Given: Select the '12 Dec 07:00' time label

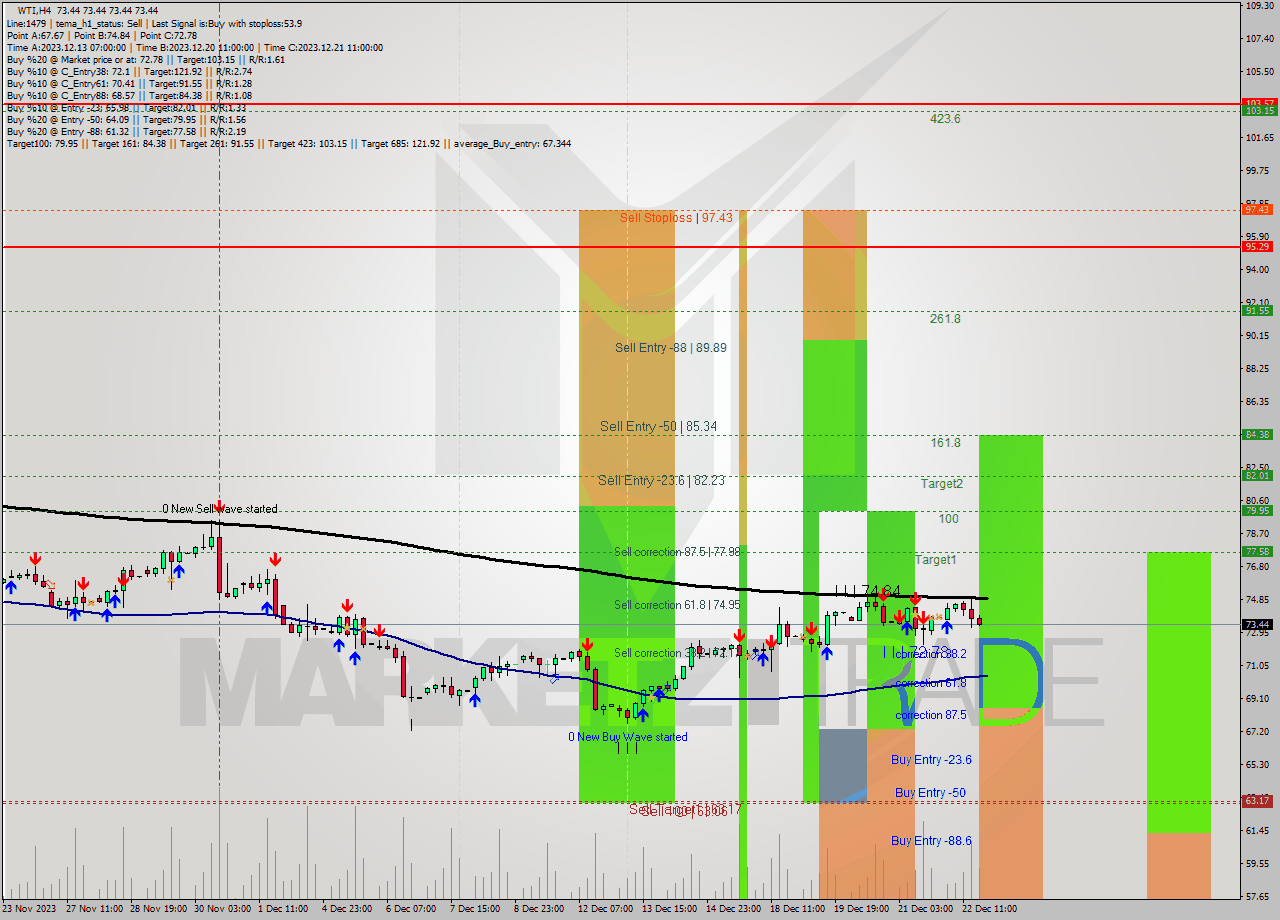Looking at the screenshot, I should click(605, 909).
